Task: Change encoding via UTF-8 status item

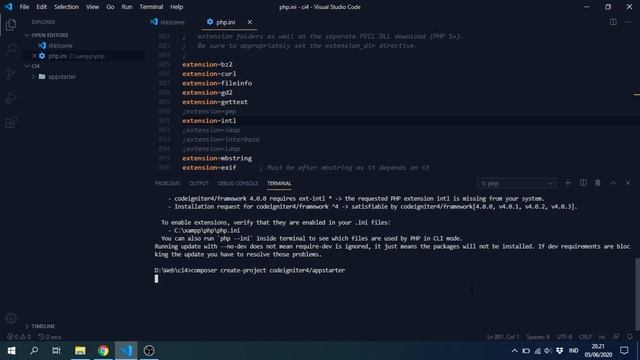Action: coord(564,337)
